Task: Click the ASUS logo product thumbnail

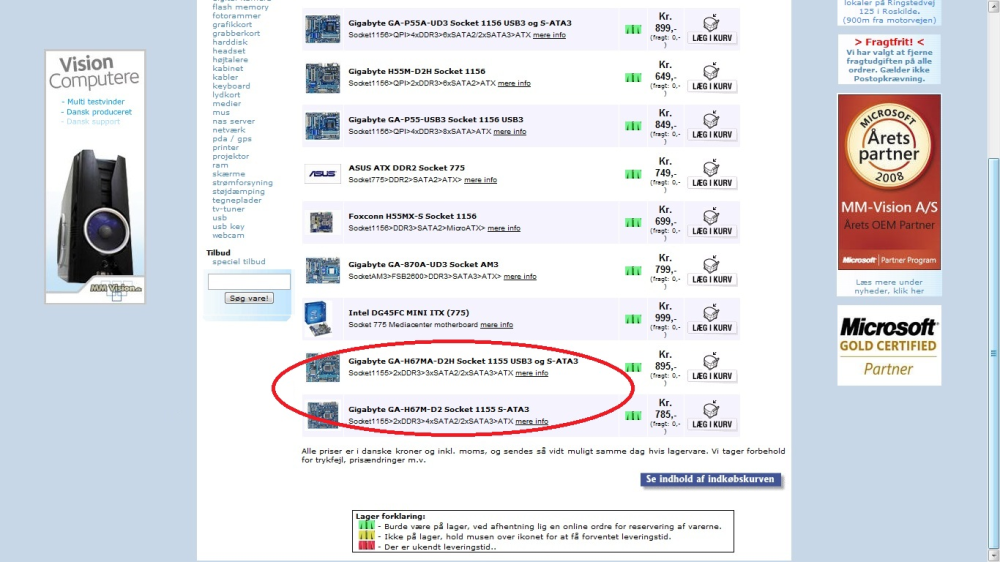Action: 322,174
